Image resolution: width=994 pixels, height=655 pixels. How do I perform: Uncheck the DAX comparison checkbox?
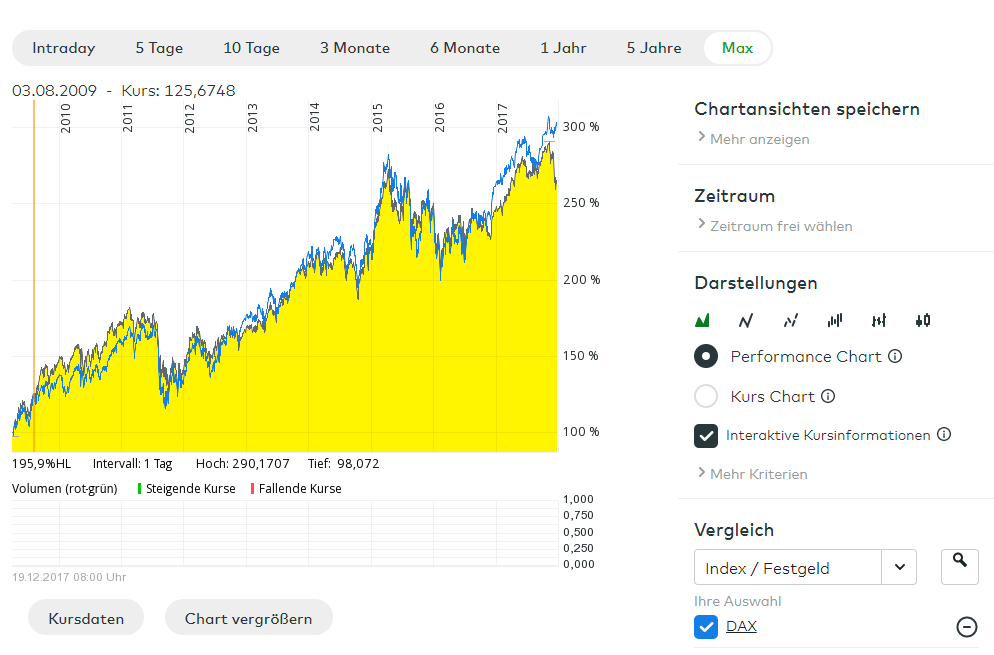coord(706,627)
